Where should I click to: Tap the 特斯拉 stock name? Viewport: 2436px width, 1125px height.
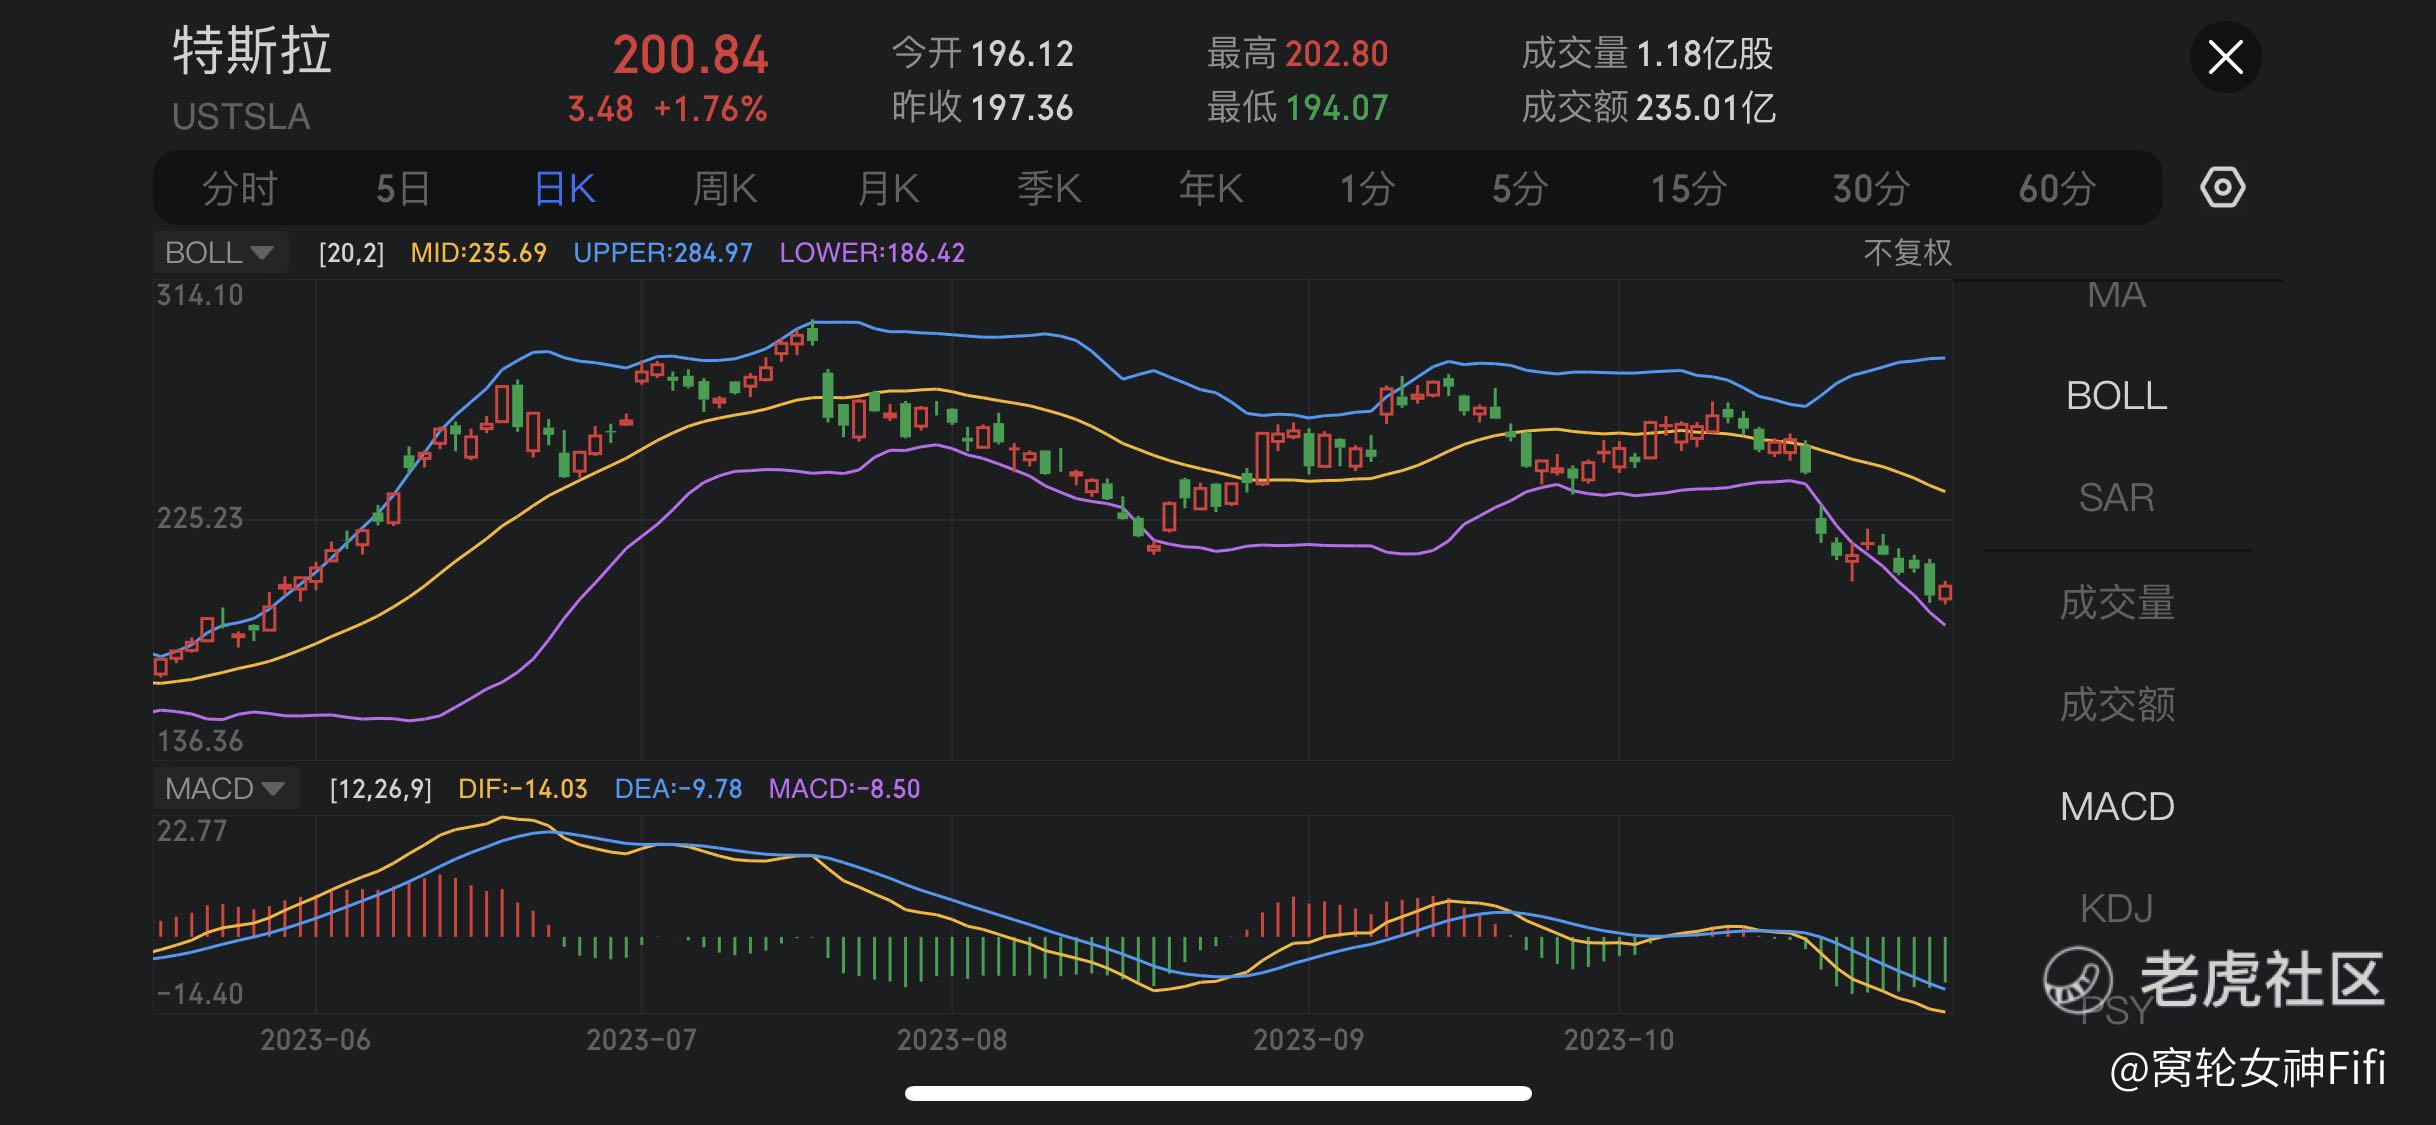click(252, 51)
